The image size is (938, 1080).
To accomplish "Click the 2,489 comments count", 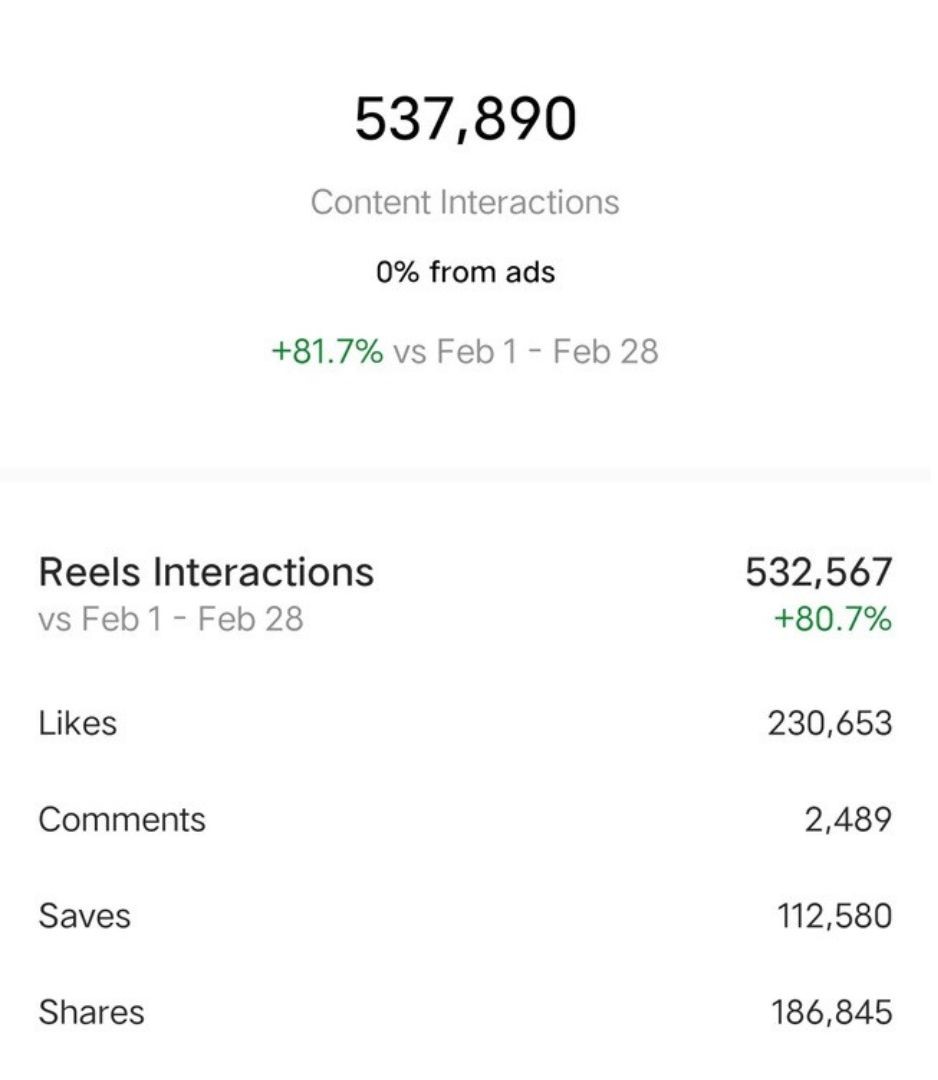I will coord(847,820).
